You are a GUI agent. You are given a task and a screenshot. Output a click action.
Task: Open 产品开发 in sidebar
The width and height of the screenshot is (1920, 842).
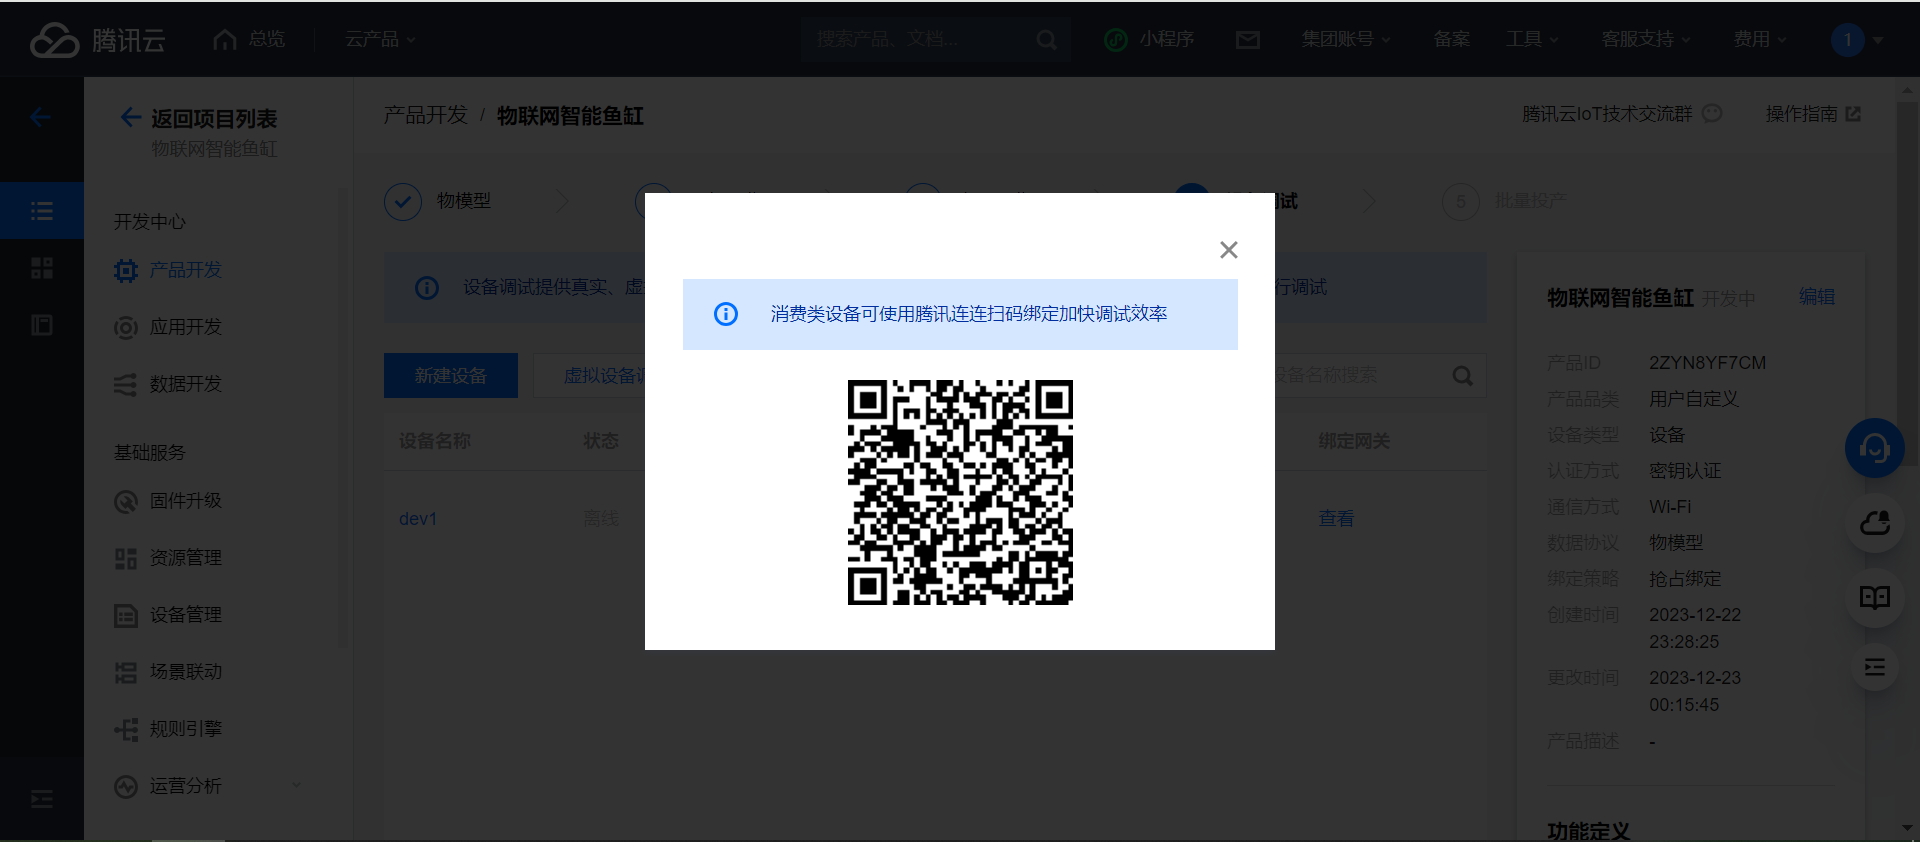[x=186, y=270]
